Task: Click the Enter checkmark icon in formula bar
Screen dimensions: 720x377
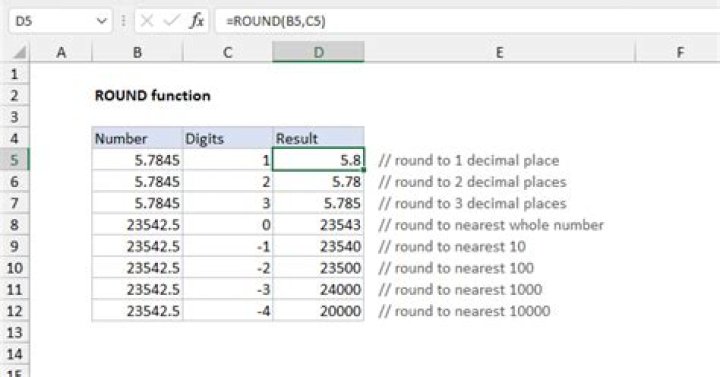Action: [x=172, y=21]
